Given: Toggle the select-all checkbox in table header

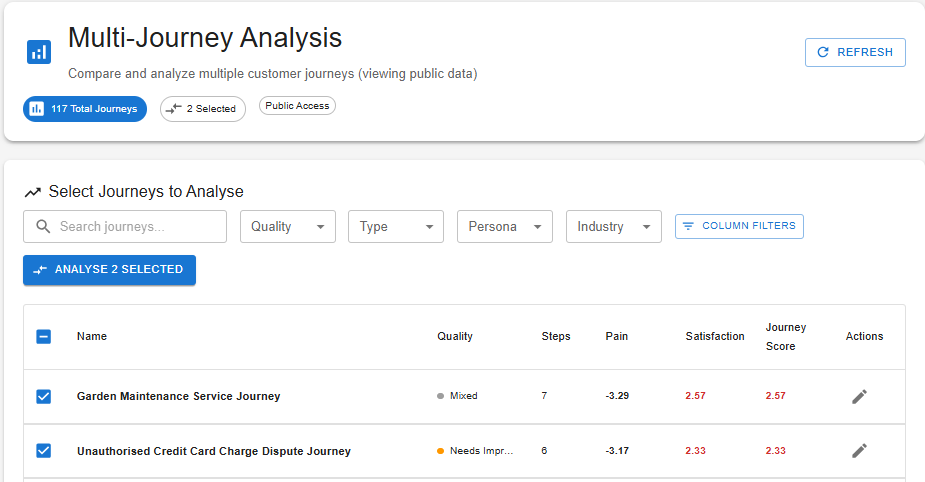Looking at the screenshot, I should click(43, 337).
